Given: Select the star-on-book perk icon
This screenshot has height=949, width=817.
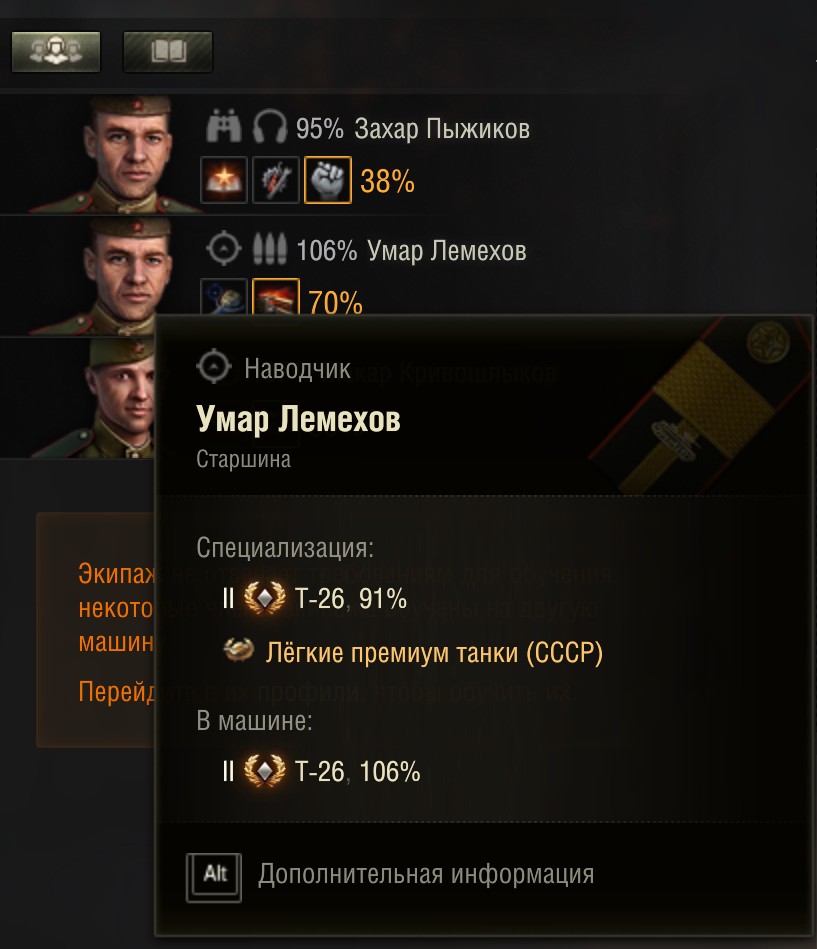Looking at the screenshot, I should pos(224,181).
